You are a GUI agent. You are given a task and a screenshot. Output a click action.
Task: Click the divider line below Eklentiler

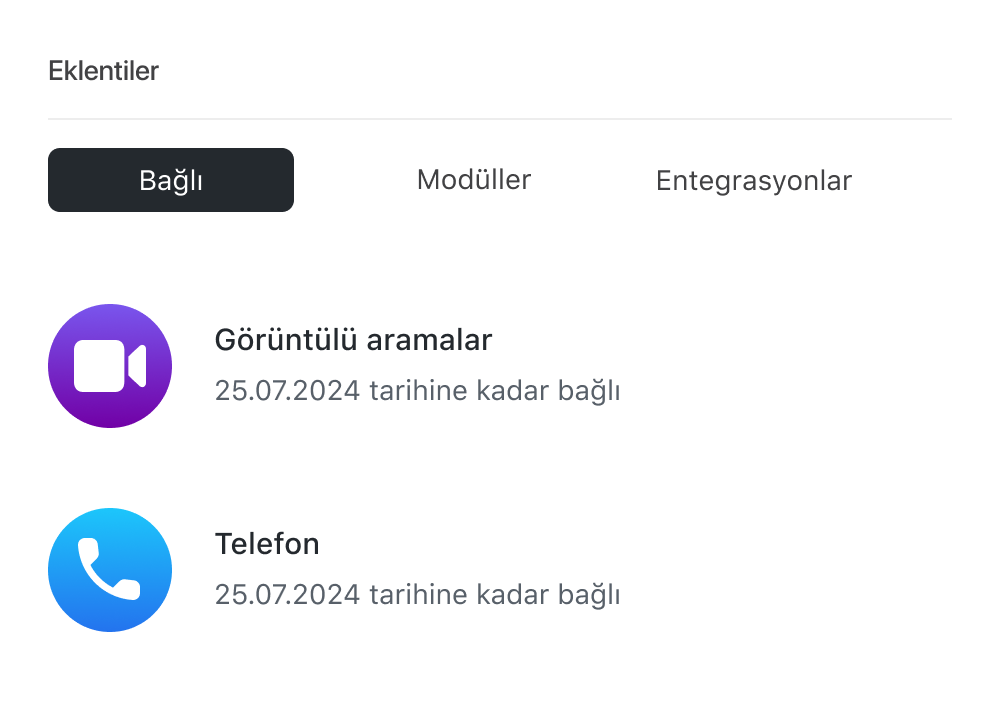[x=500, y=119]
